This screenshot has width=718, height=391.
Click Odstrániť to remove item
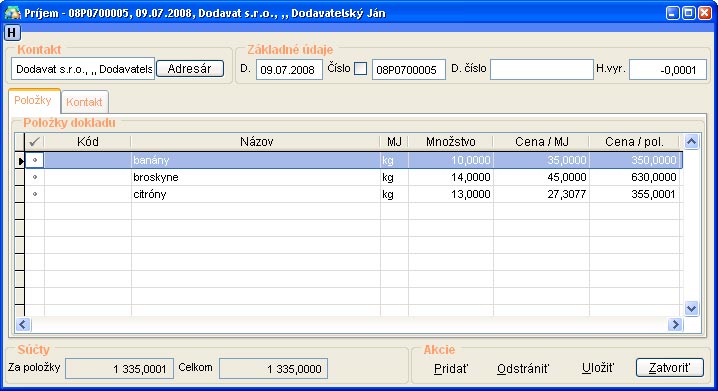523,368
